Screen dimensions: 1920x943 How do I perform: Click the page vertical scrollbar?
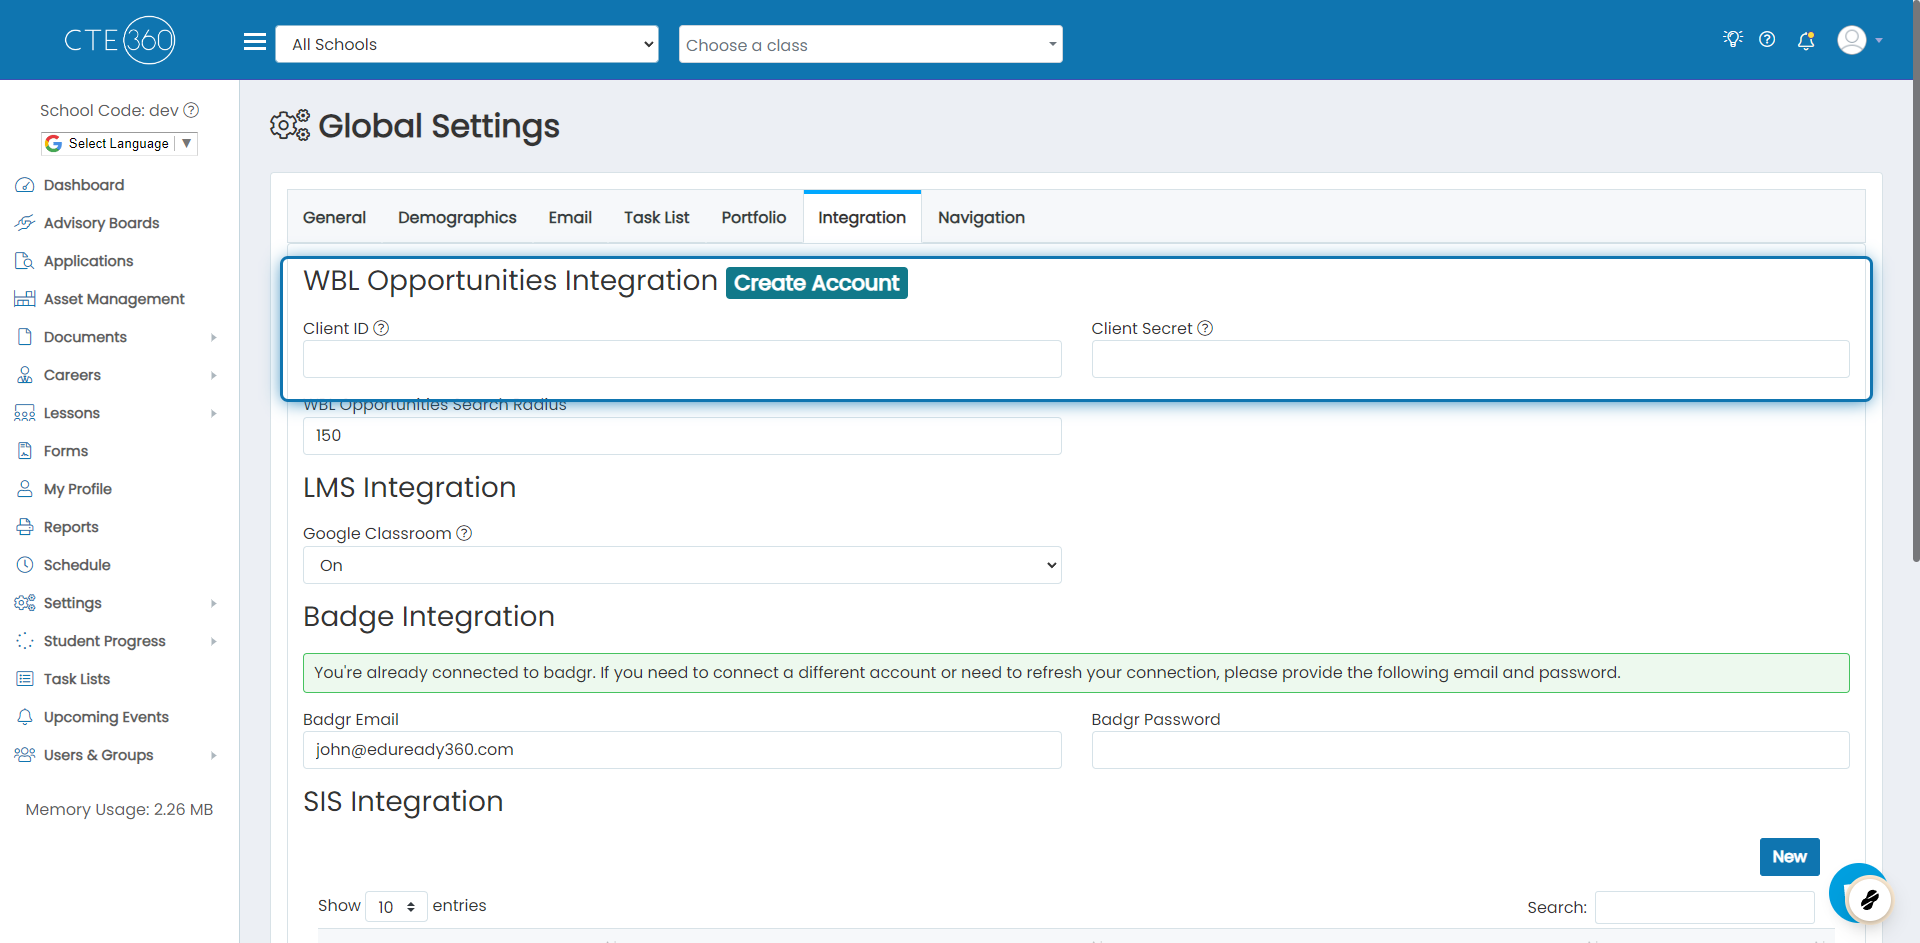tap(1915, 280)
